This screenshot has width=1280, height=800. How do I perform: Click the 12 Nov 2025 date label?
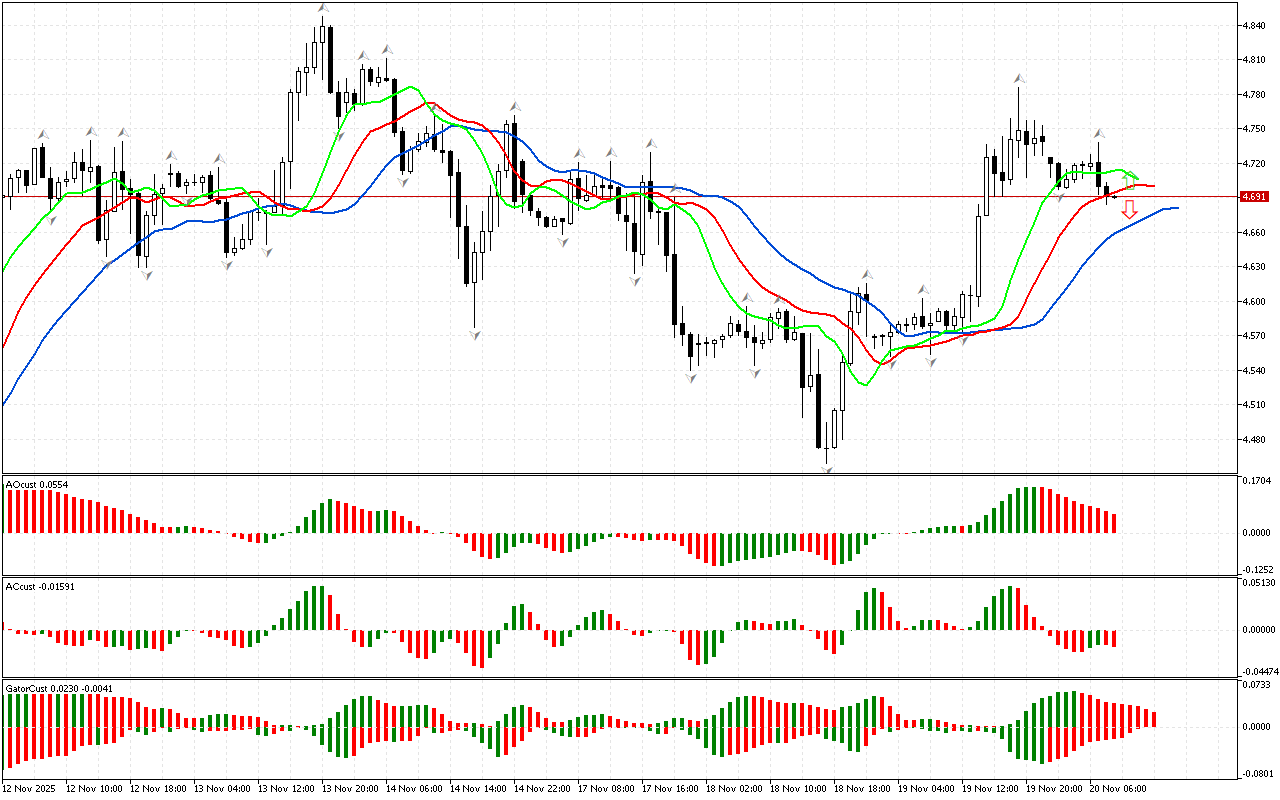[x=31, y=789]
